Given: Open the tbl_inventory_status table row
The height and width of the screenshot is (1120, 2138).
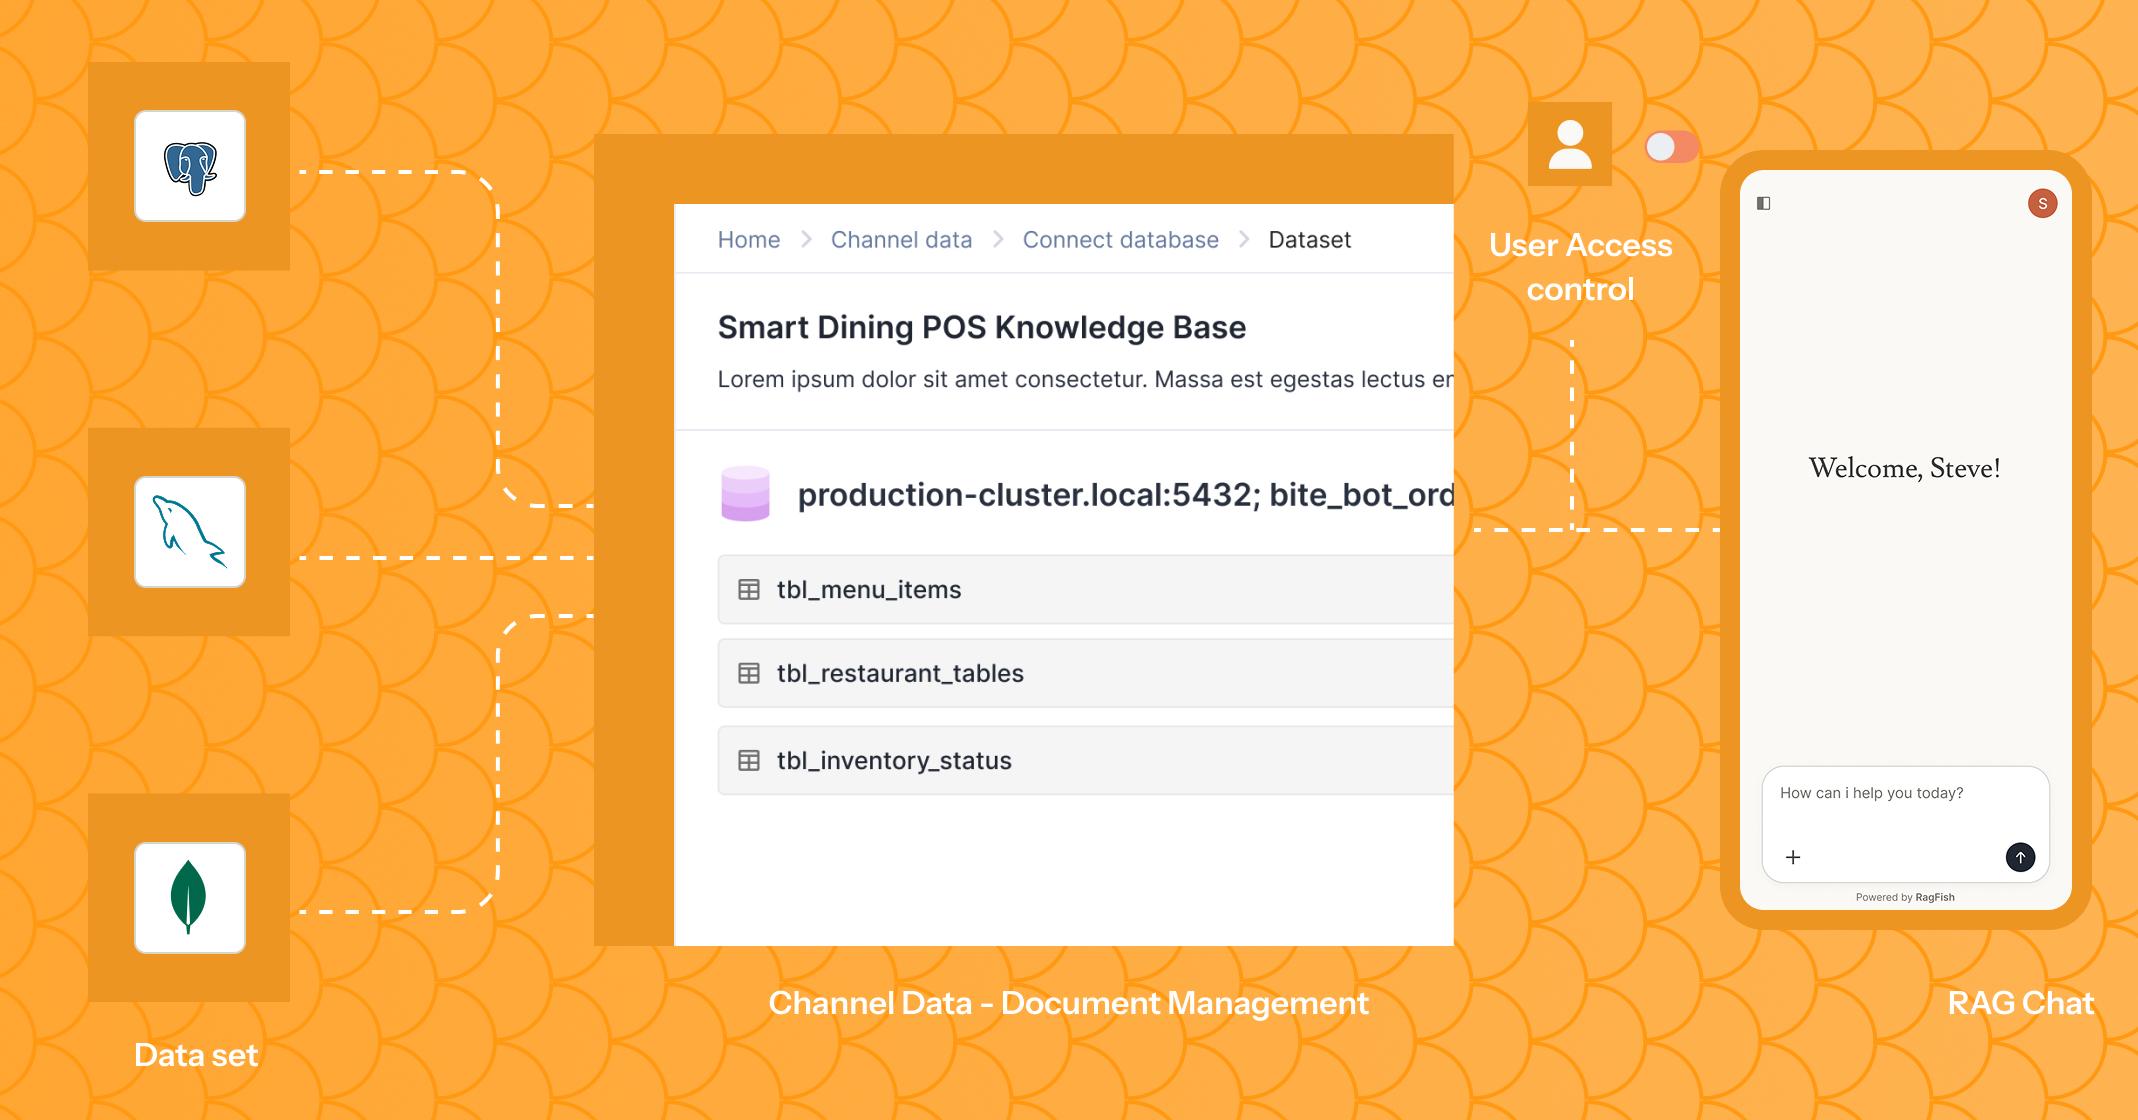Looking at the screenshot, I should coord(1085,760).
